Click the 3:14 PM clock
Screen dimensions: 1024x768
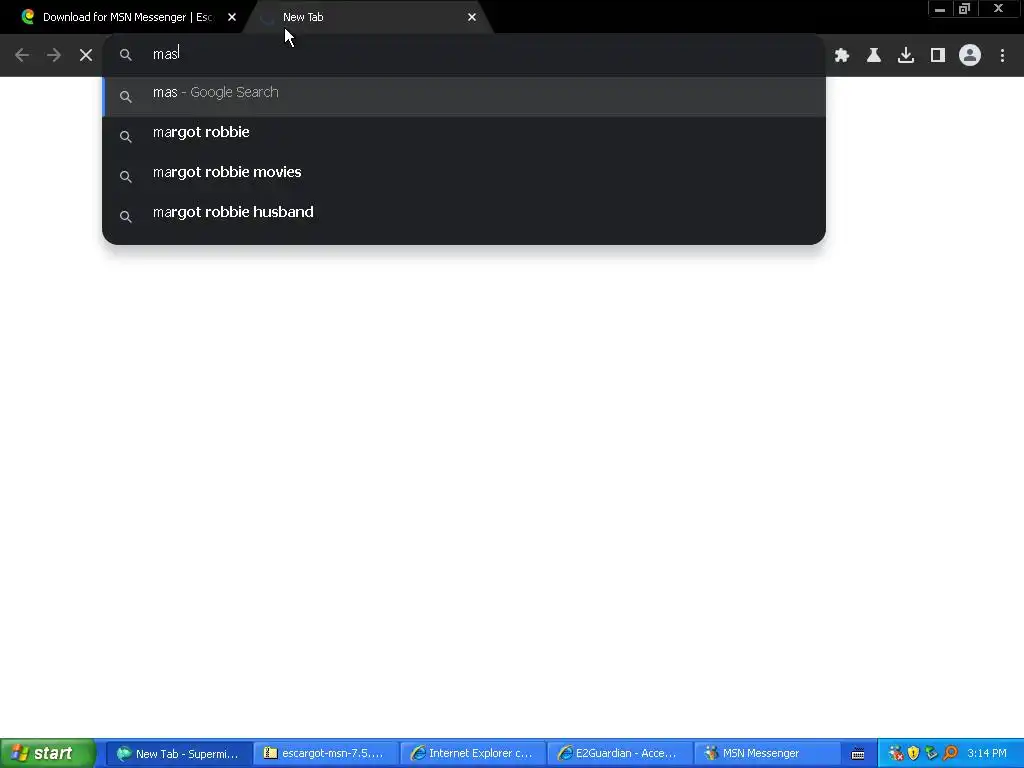[x=986, y=754]
